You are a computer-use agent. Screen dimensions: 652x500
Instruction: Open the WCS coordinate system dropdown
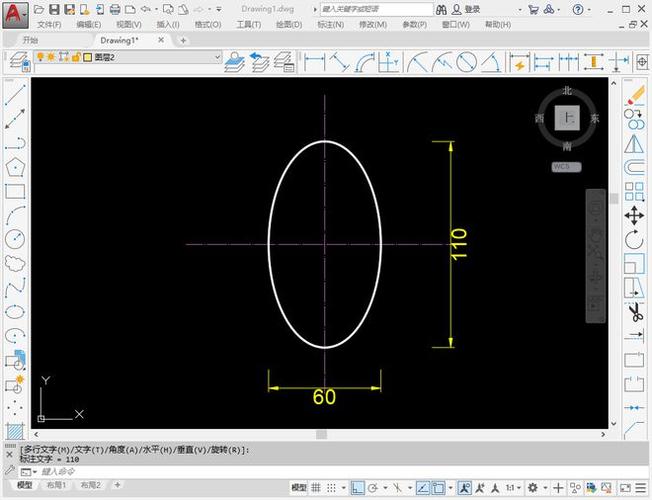click(567, 167)
